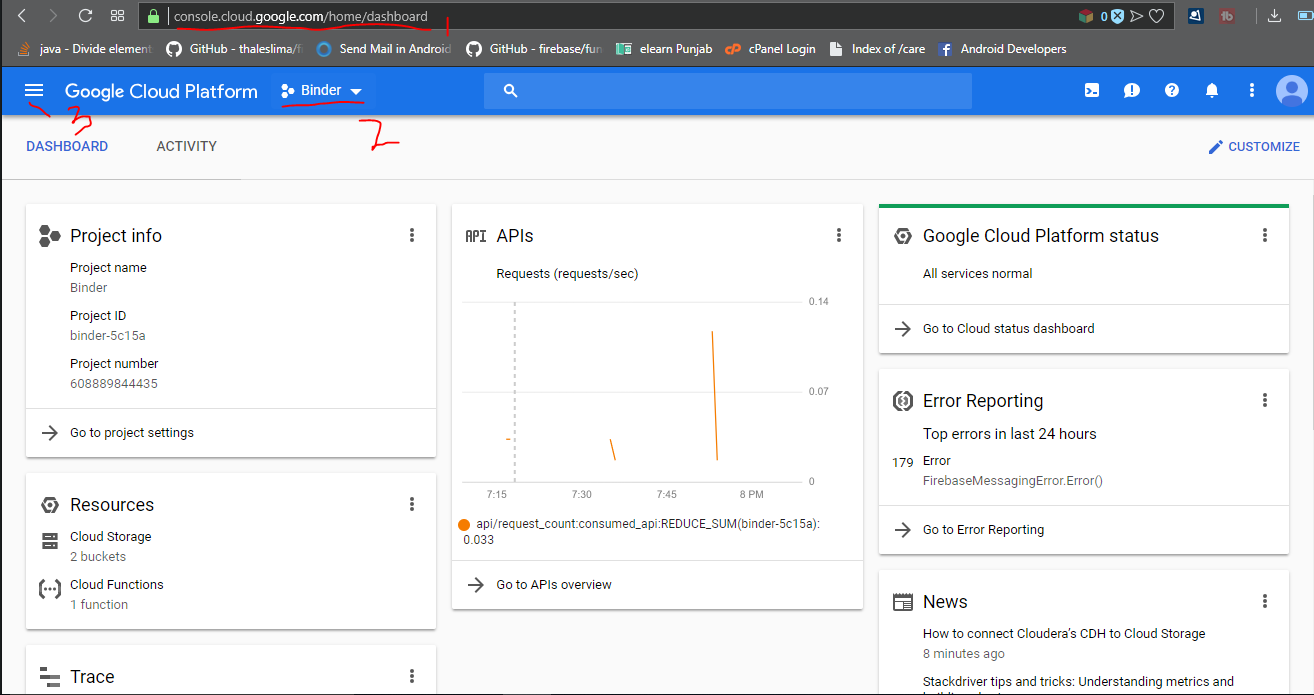The image size is (1314, 695).
Task: Go to project settings link
Action: 131,433
